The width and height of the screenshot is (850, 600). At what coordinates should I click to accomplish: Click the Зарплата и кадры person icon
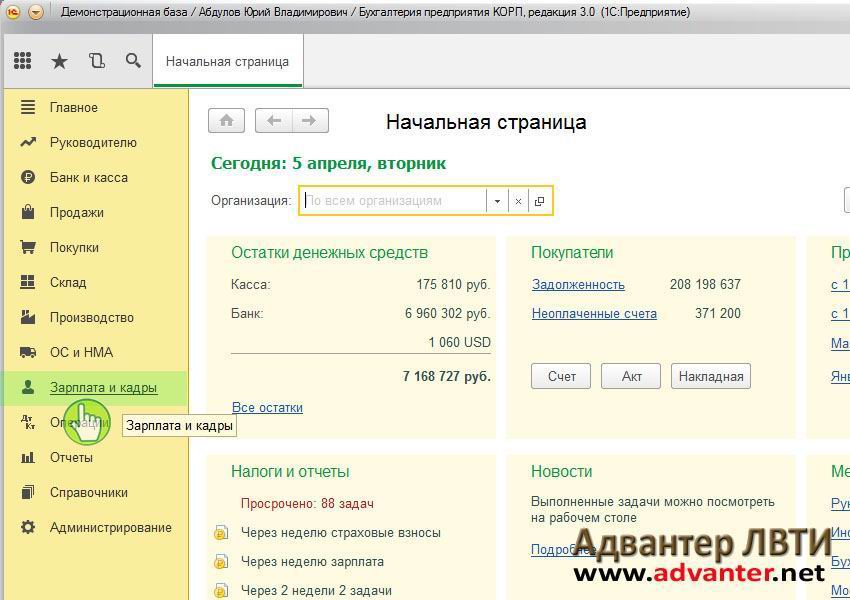28,387
